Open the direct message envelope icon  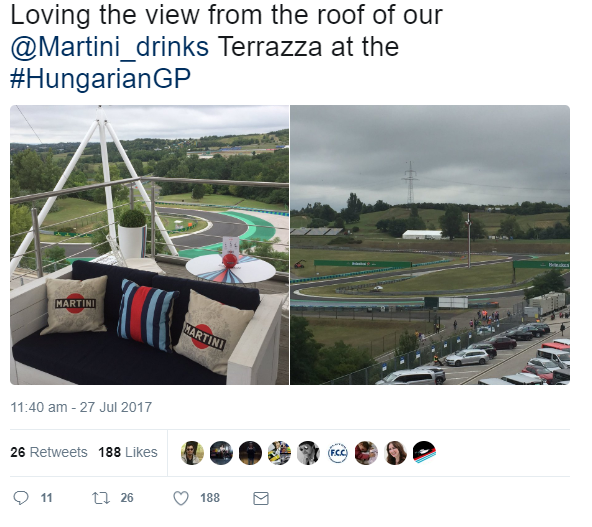(261, 498)
